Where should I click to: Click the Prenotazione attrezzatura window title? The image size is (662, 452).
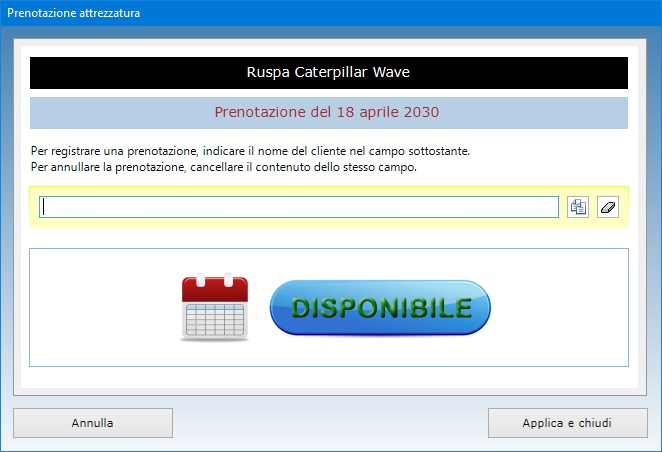pos(73,13)
